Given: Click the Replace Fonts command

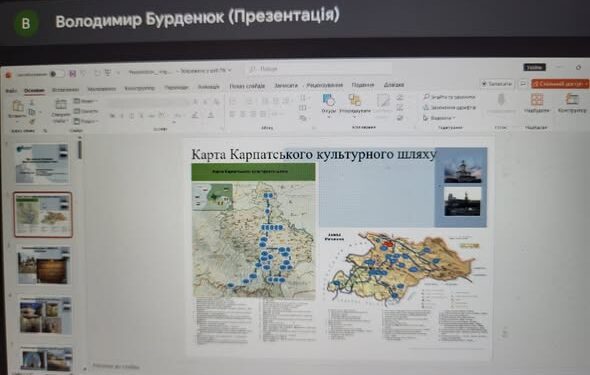Looking at the screenshot, I should click(x=449, y=108).
